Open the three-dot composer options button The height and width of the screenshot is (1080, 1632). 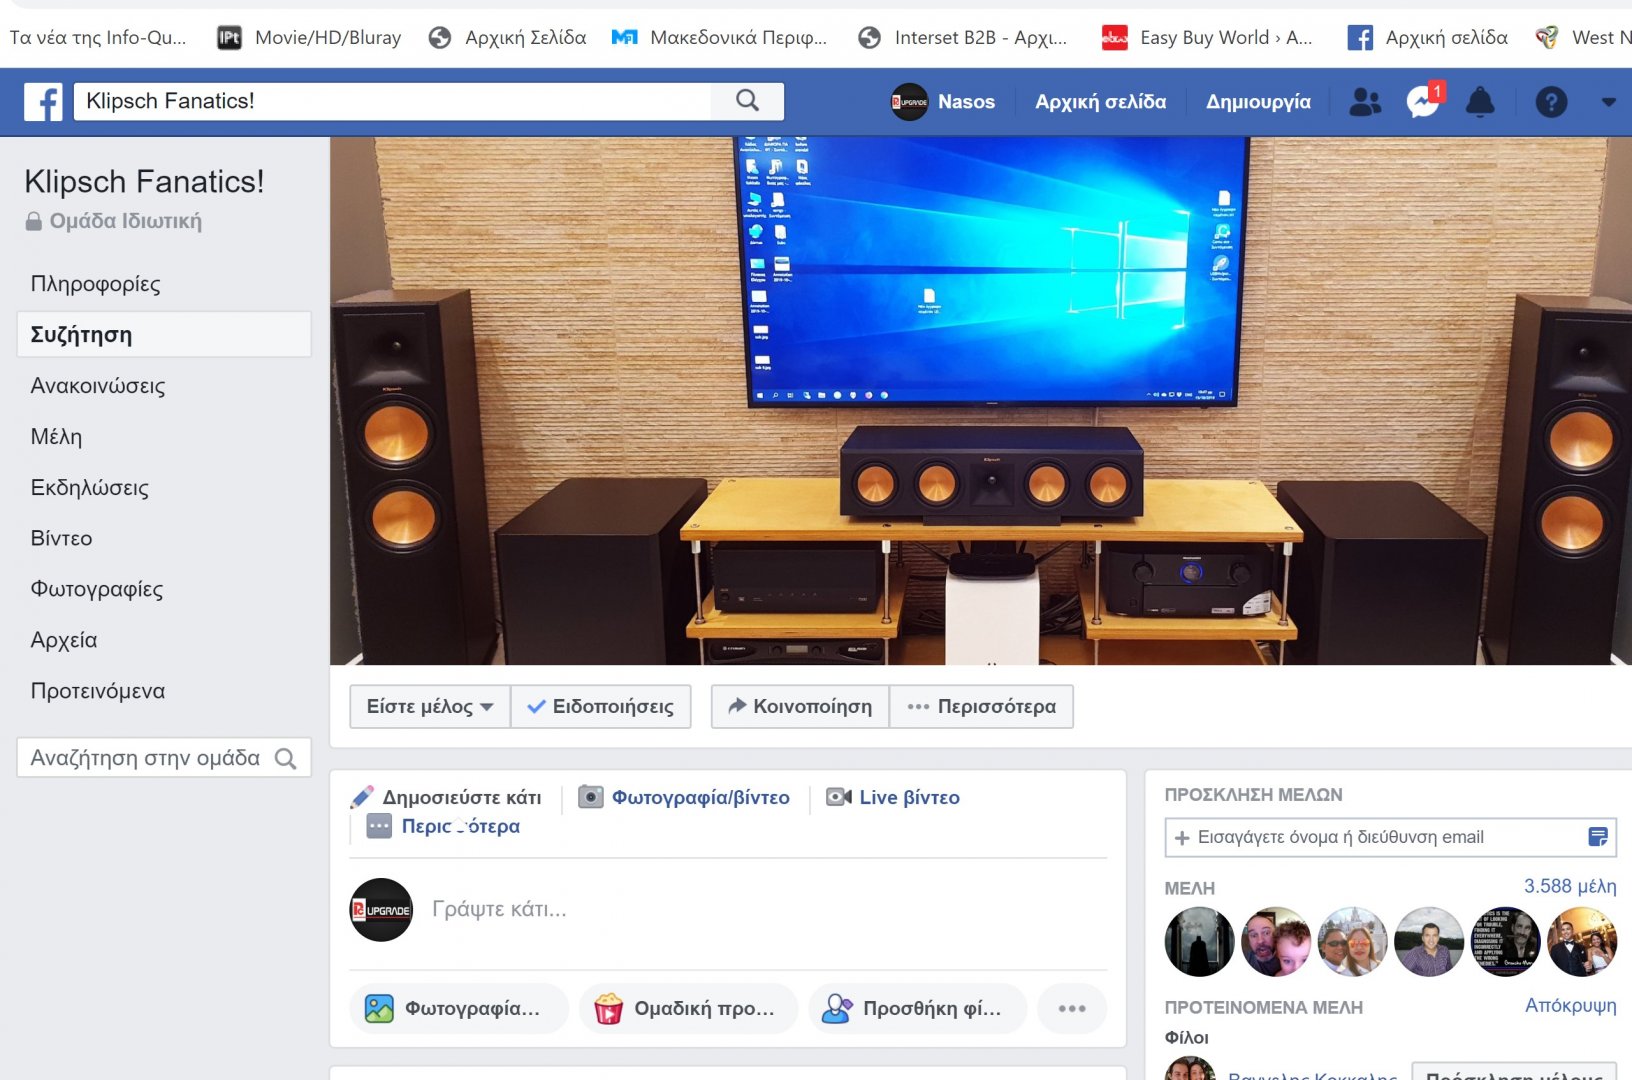(x=1072, y=1009)
